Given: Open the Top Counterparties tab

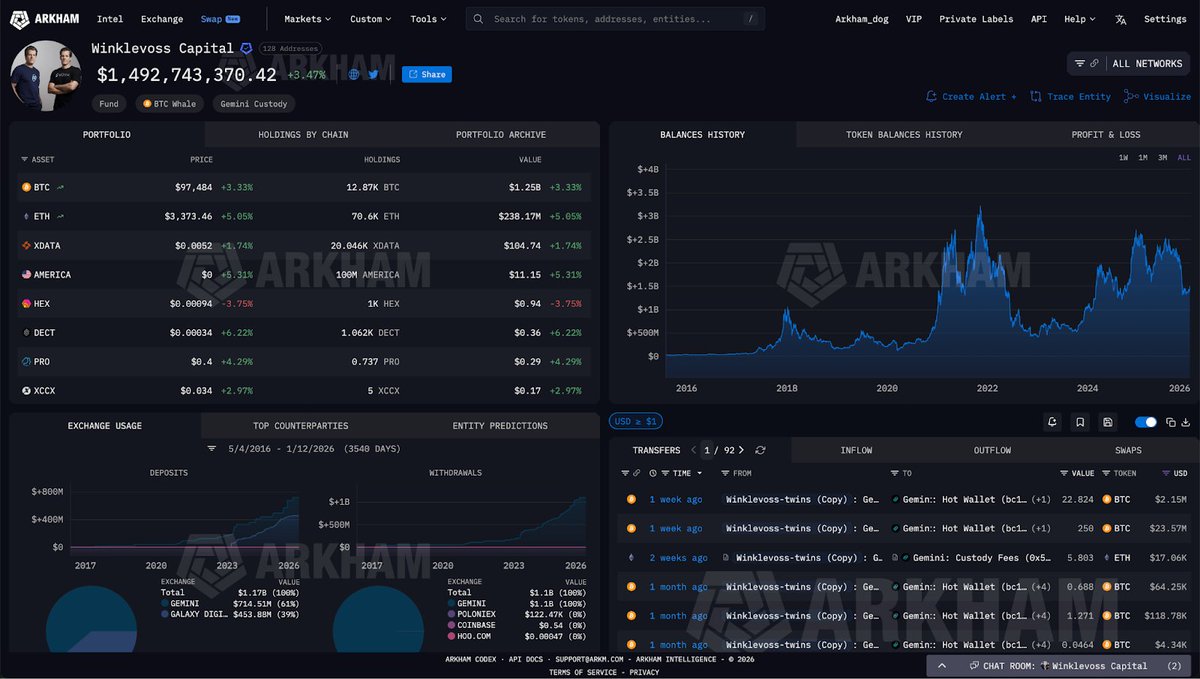Looking at the screenshot, I should (301, 426).
